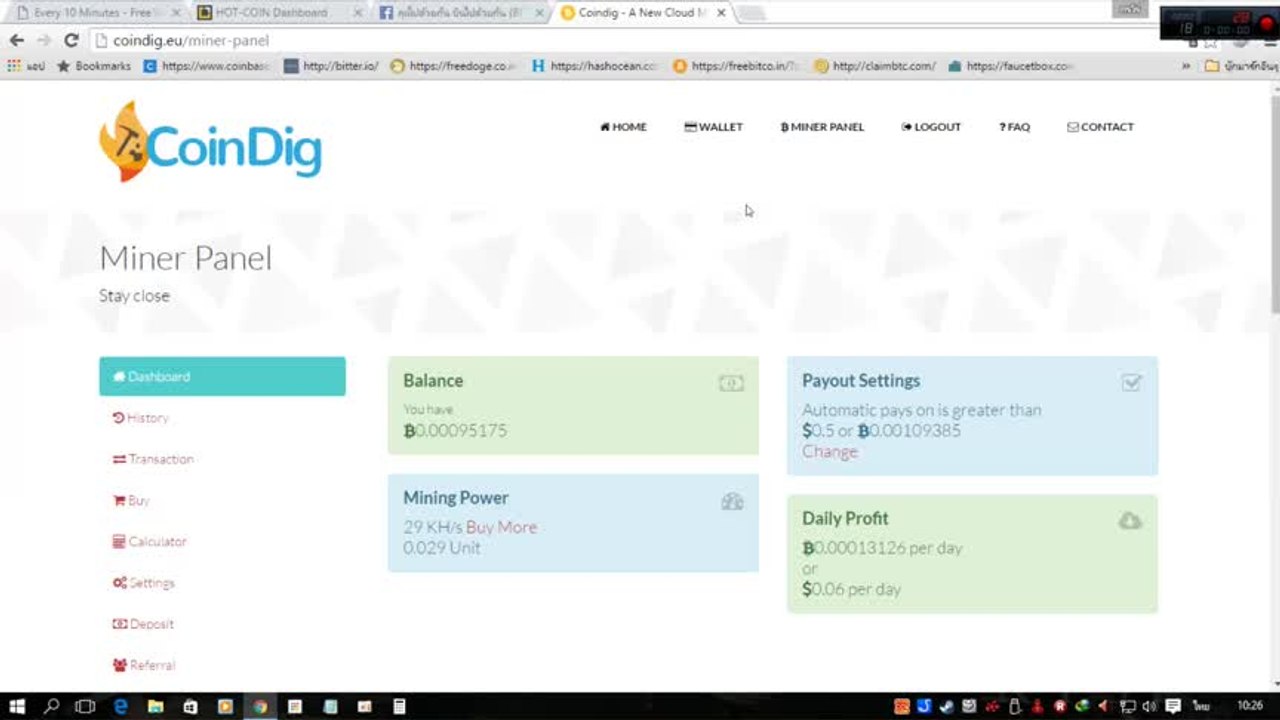The image size is (1280, 720).
Task: Open the Store icon on taskbar
Action: click(190, 706)
